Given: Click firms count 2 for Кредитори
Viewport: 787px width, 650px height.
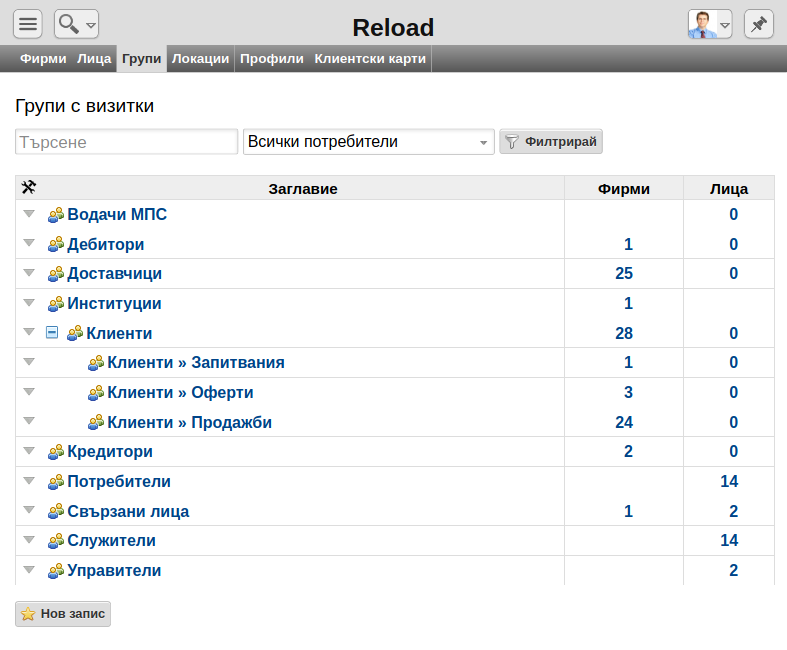Looking at the screenshot, I should coord(628,452).
